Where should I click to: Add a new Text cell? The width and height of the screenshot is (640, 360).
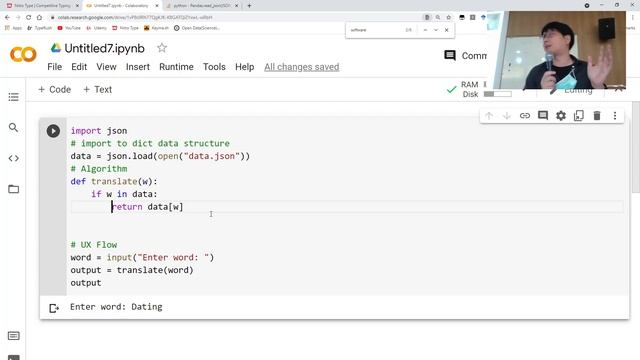pos(97,89)
